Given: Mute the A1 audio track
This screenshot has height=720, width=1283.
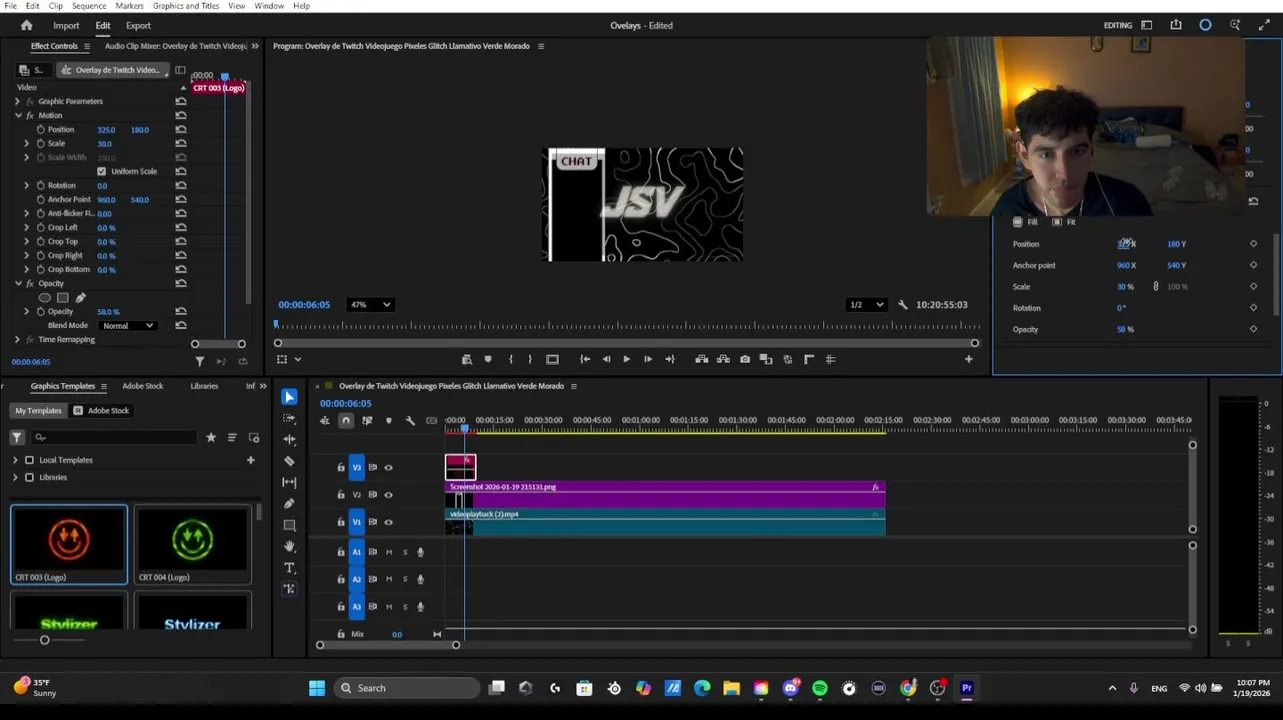Looking at the screenshot, I should point(389,552).
